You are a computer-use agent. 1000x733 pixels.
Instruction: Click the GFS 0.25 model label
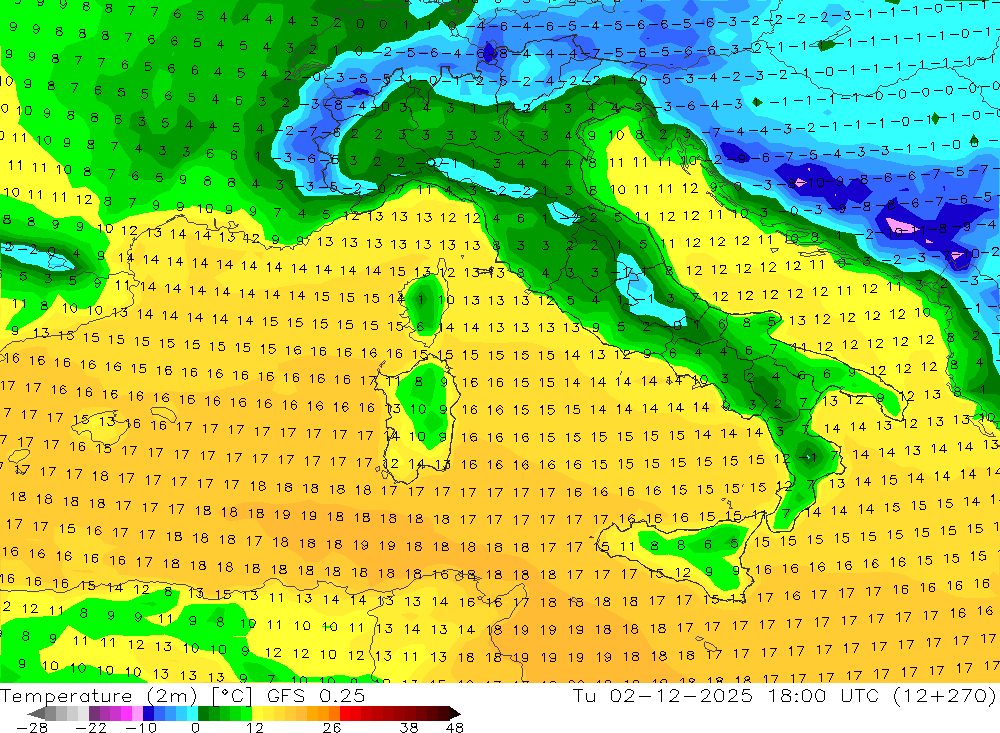point(316,696)
